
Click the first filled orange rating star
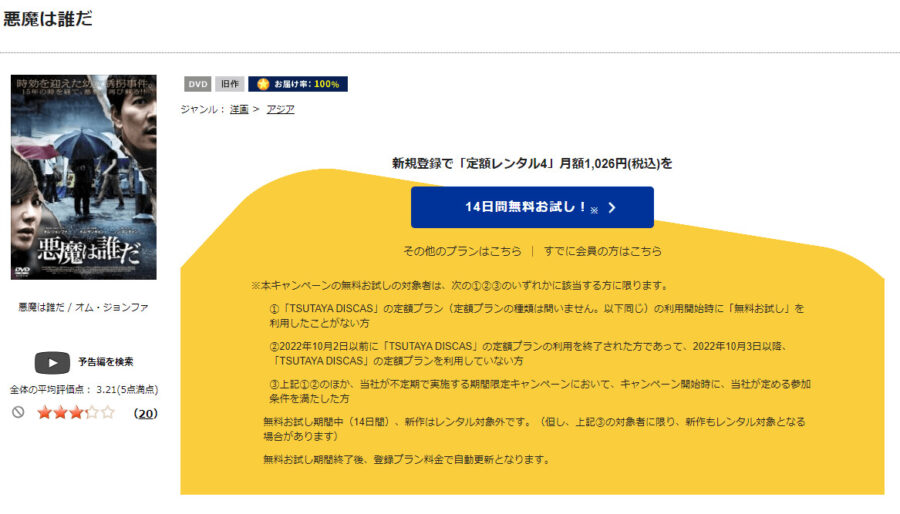(44, 412)
